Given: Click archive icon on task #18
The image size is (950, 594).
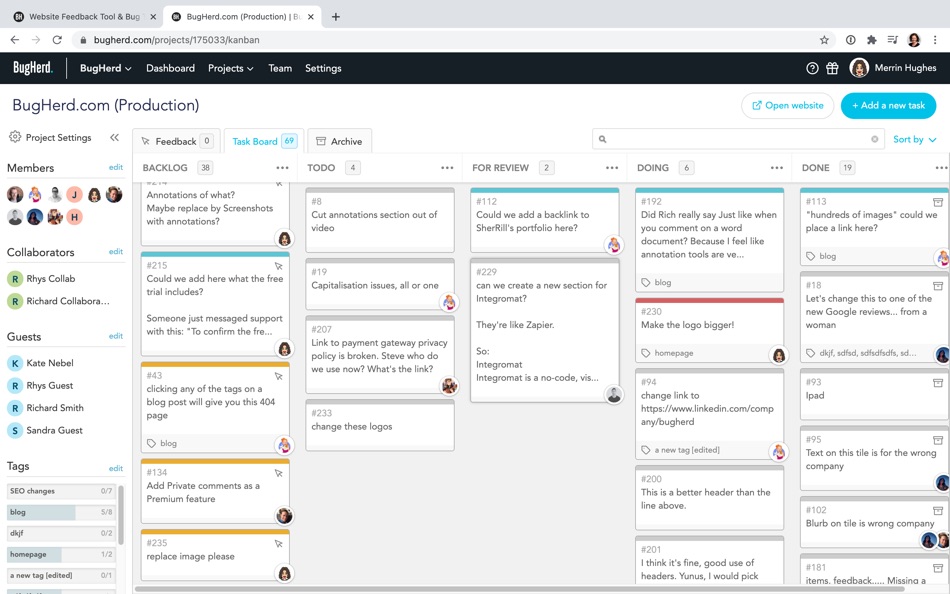Looking at the screenshot, I should point(938,285).
